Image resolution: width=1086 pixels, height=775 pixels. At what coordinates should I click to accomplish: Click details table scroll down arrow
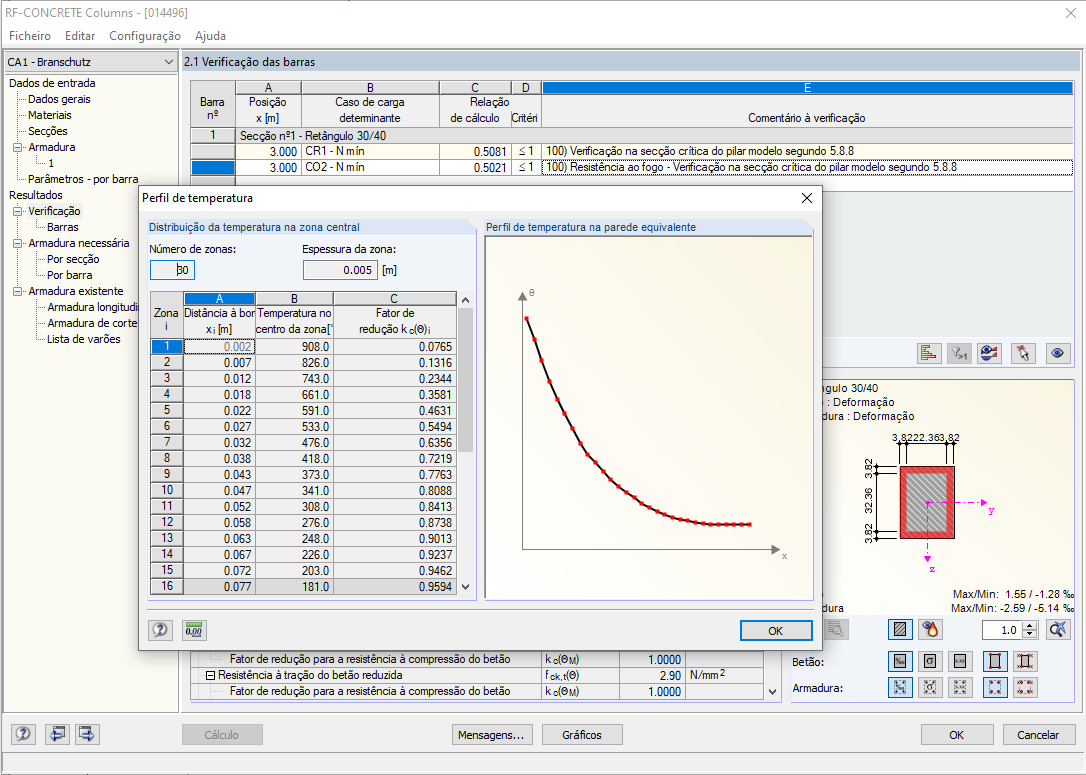click(773, 691)
